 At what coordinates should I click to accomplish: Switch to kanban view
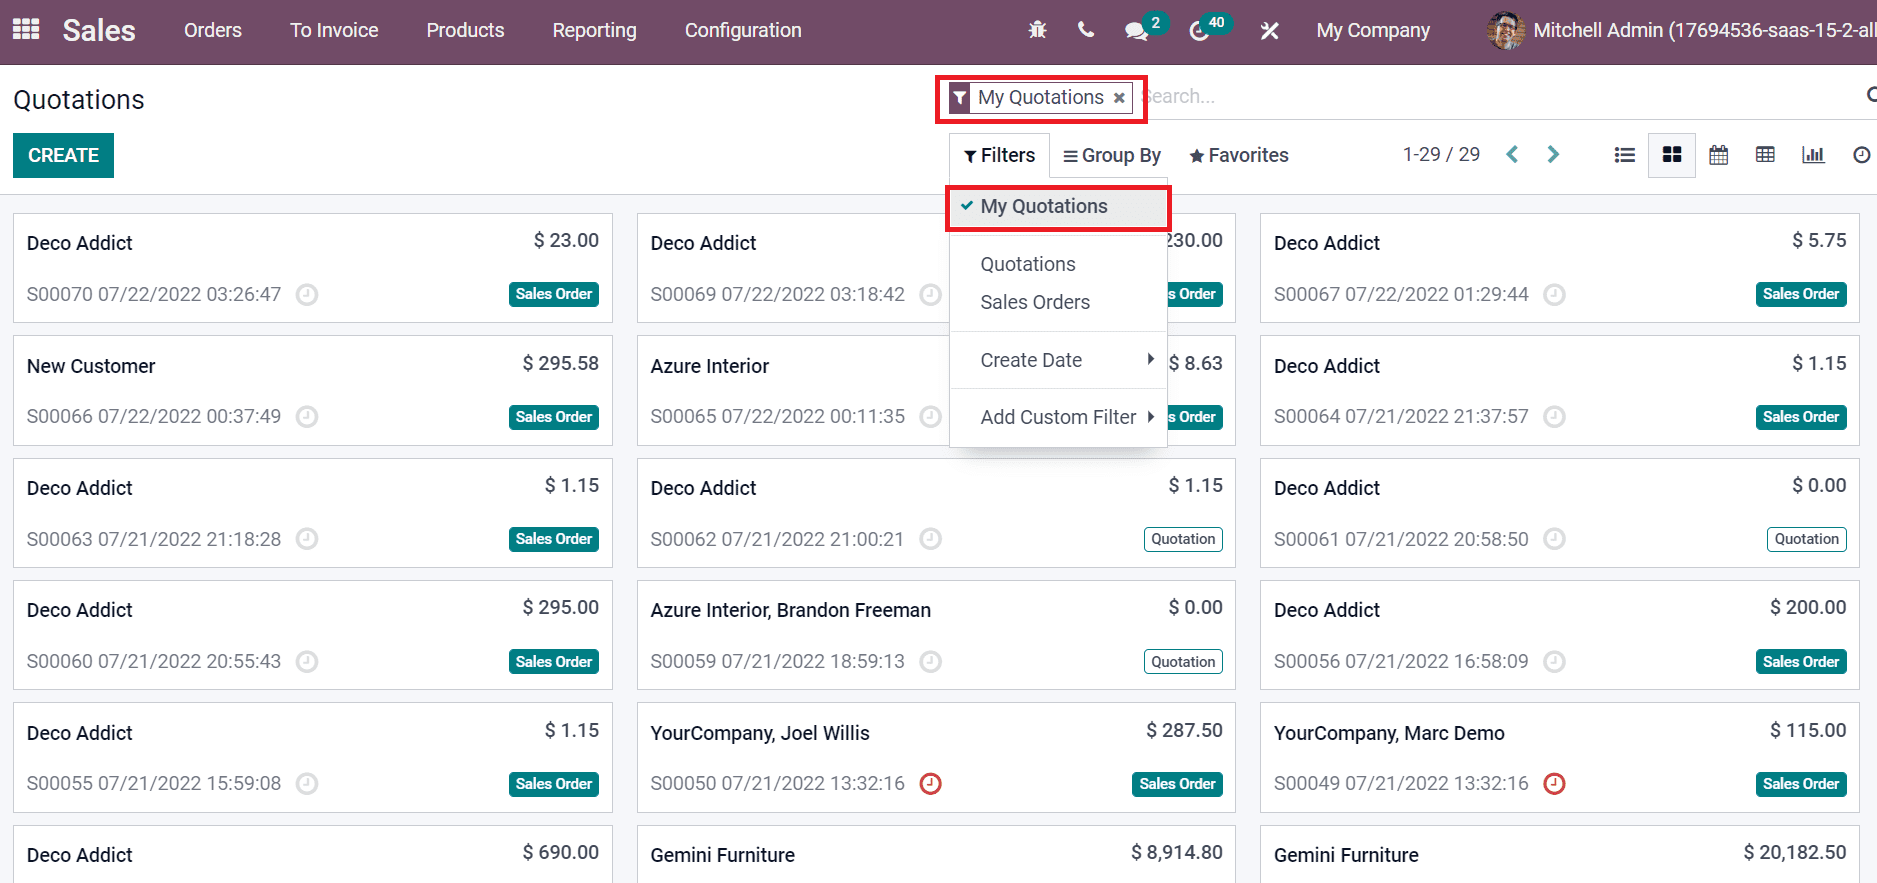coord(1672,155)
